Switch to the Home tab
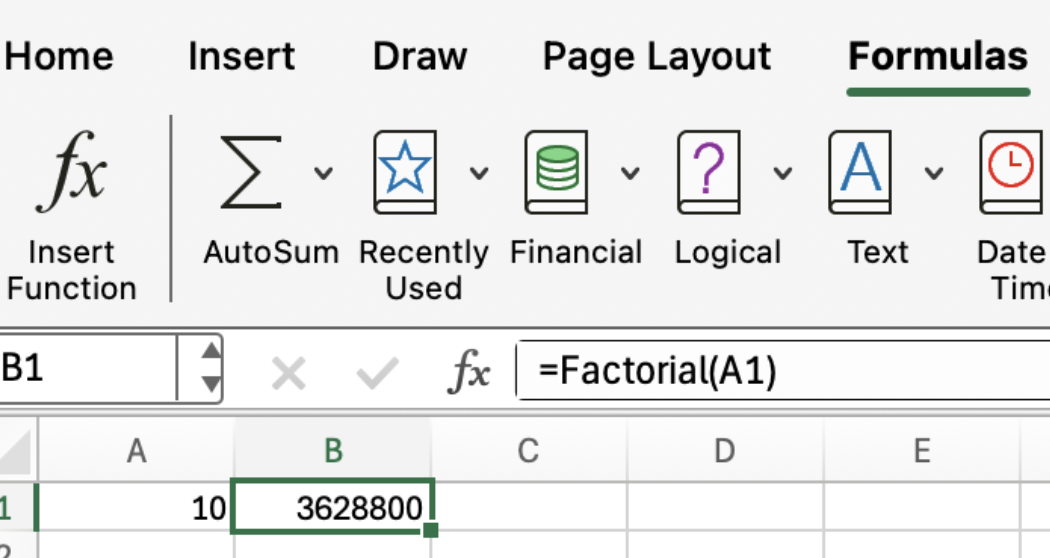This screenshot has width=1050, height=558. click(59, 56)
